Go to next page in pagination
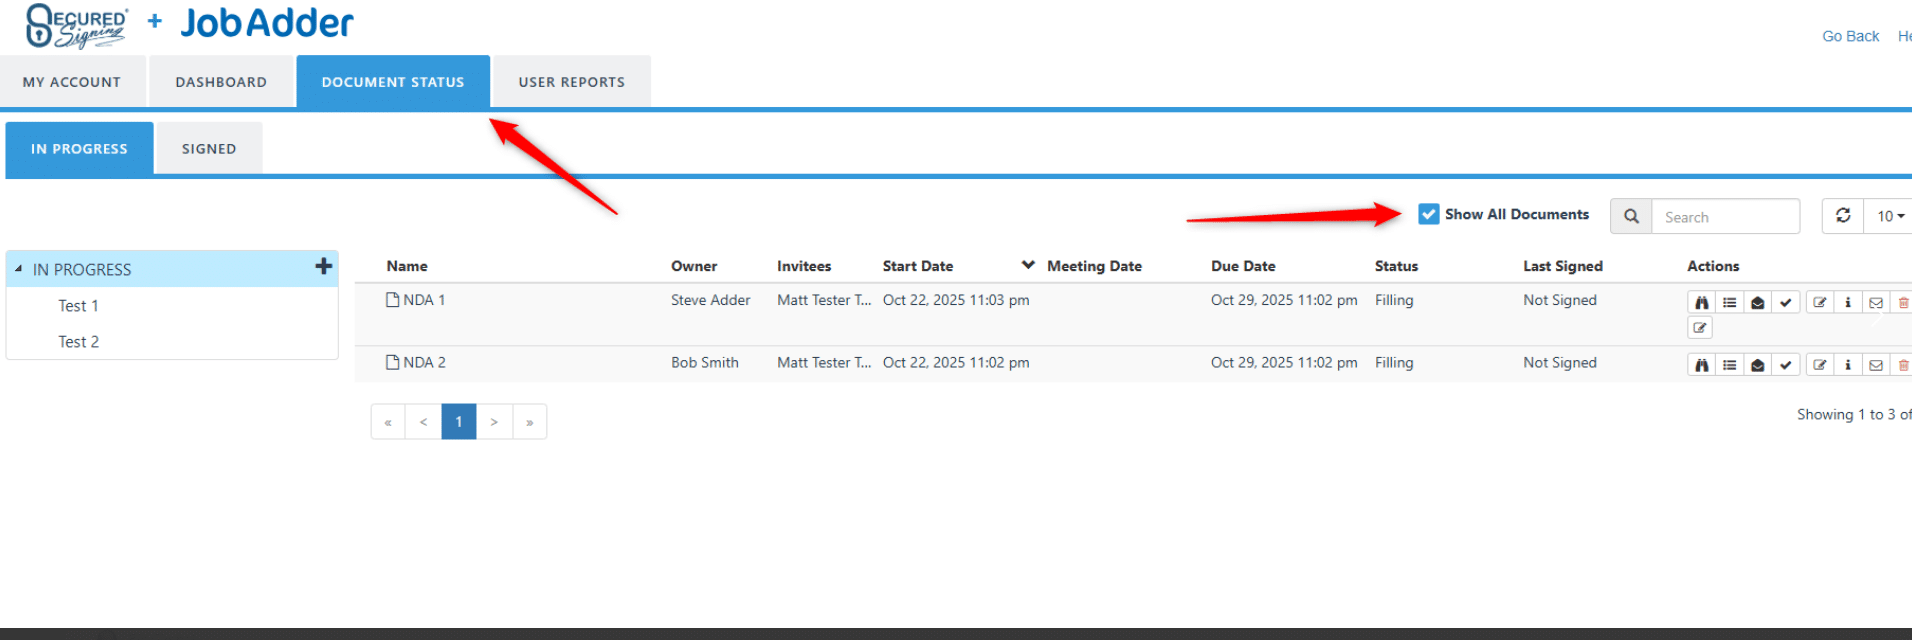The height and width of the screenshot is (640, 1912). click(x=494, y=422)
